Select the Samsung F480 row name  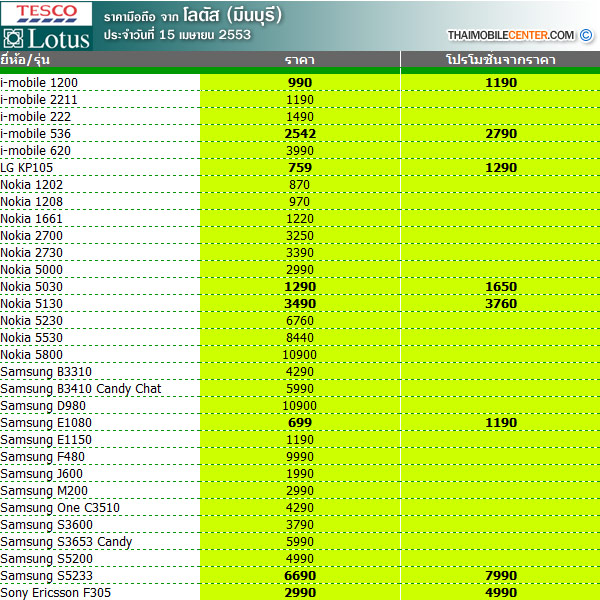[x=43, y=457]
